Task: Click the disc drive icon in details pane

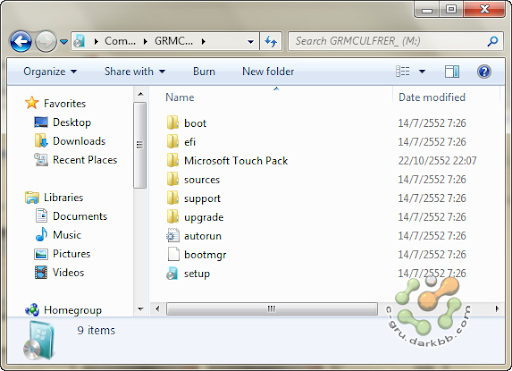Action: coord(38,341)
